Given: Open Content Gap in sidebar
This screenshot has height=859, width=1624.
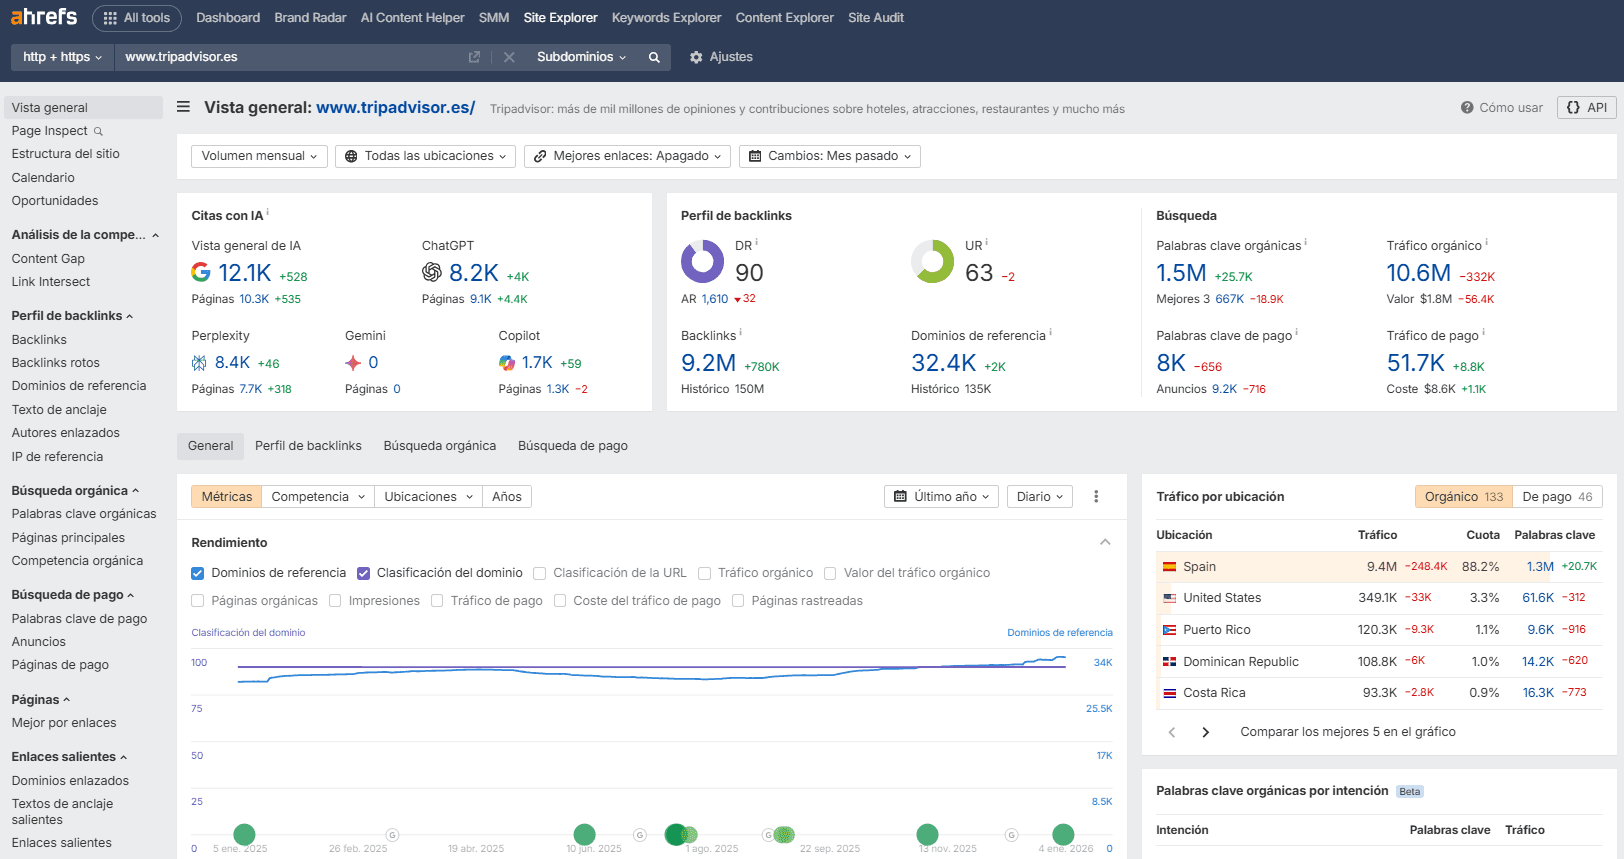Looking at the screenshot, I should pyautogui.click(x=48, y=259).
